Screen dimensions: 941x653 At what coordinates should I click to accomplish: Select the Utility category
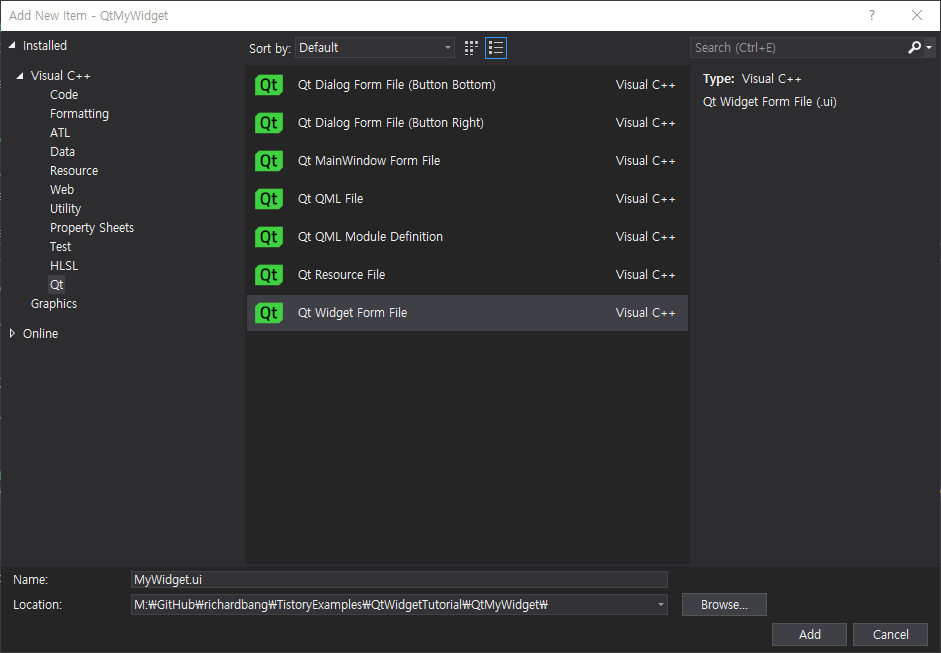65,209
